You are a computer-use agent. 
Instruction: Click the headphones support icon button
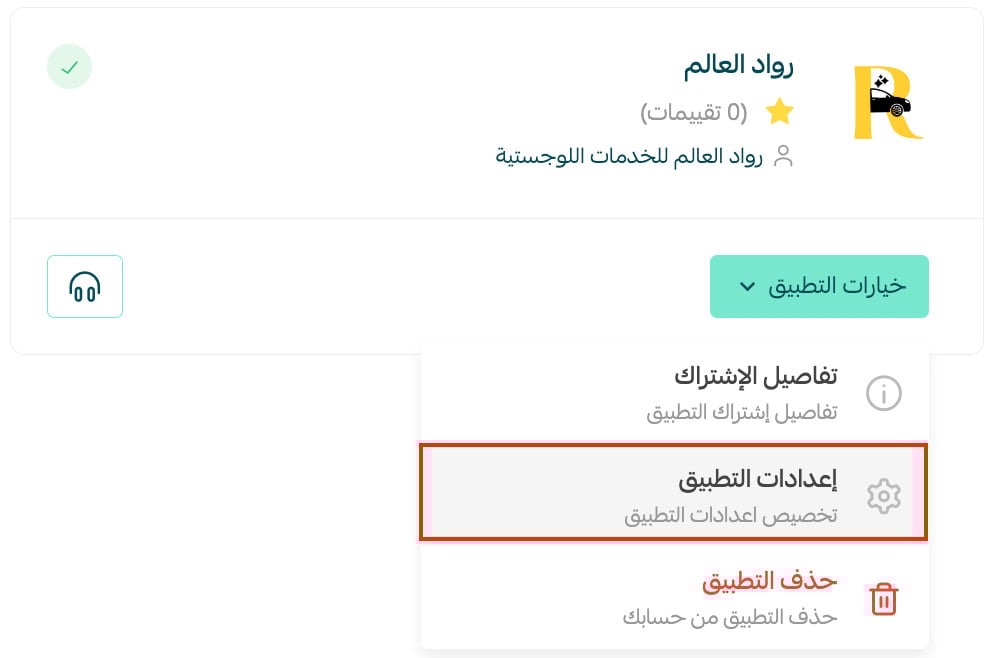85,287
